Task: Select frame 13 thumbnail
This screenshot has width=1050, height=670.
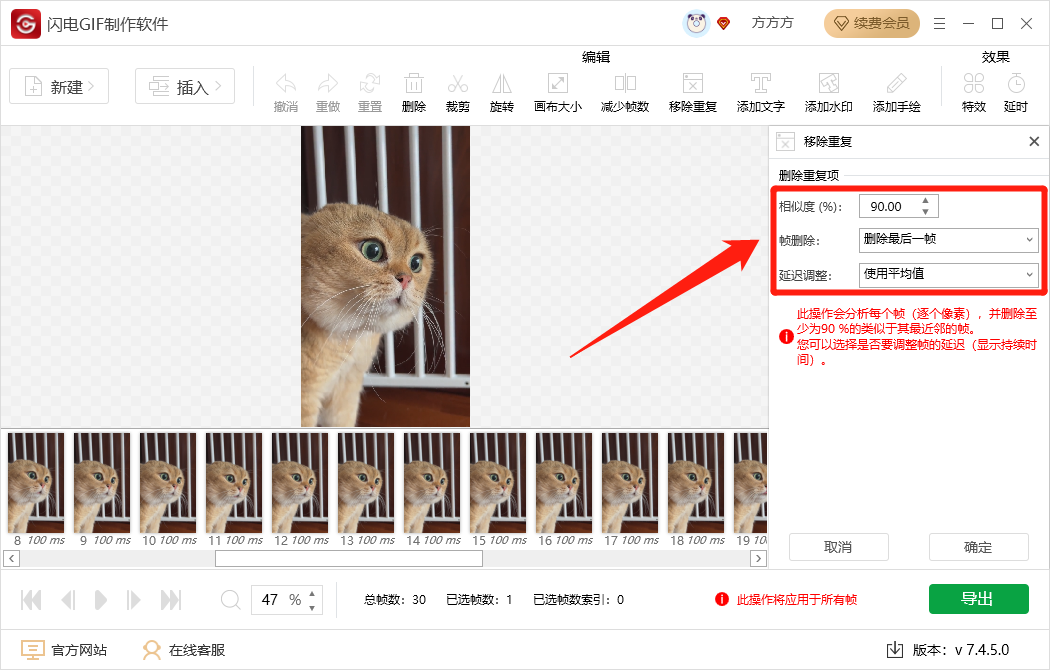Action: (366, 483)
